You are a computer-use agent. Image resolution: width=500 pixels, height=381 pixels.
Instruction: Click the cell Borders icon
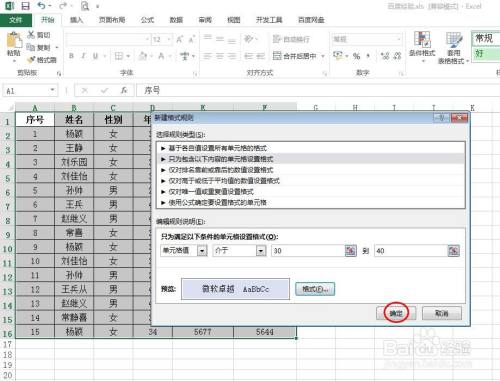[x=119, y=56]
